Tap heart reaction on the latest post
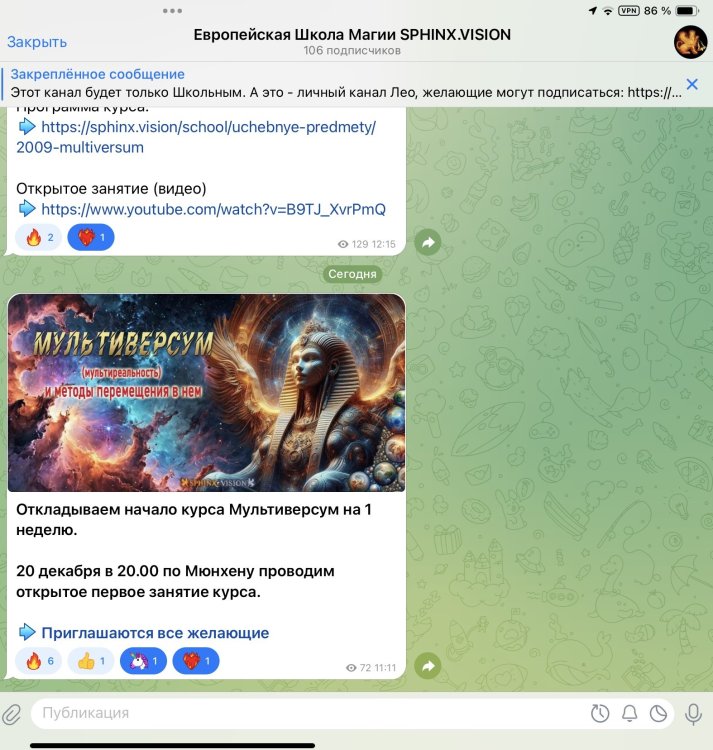 [195, 661]
